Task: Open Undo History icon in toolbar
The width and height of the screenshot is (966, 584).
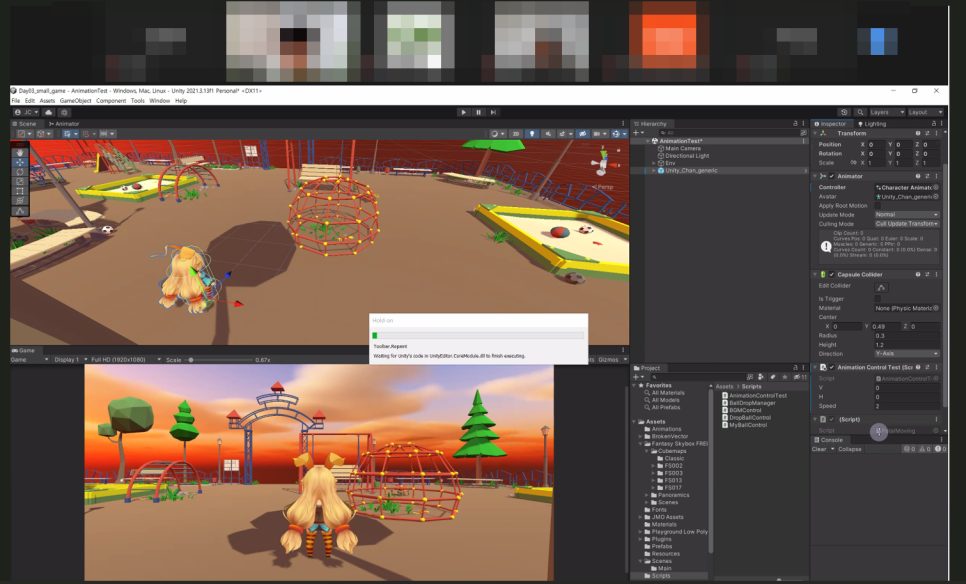Action: (x=844, y=112)
